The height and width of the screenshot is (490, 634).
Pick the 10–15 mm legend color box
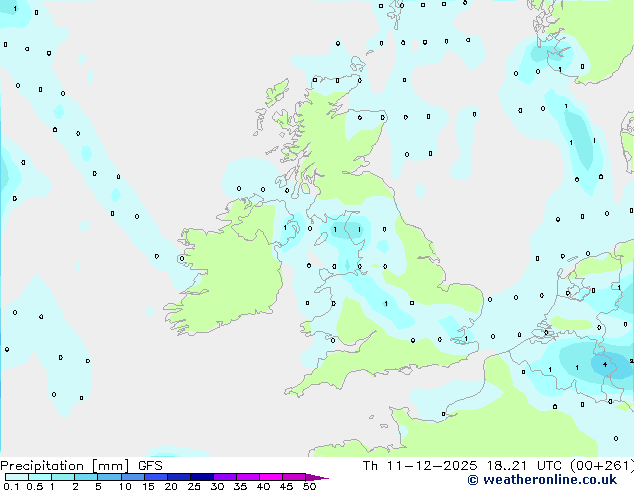click(132, 477)
